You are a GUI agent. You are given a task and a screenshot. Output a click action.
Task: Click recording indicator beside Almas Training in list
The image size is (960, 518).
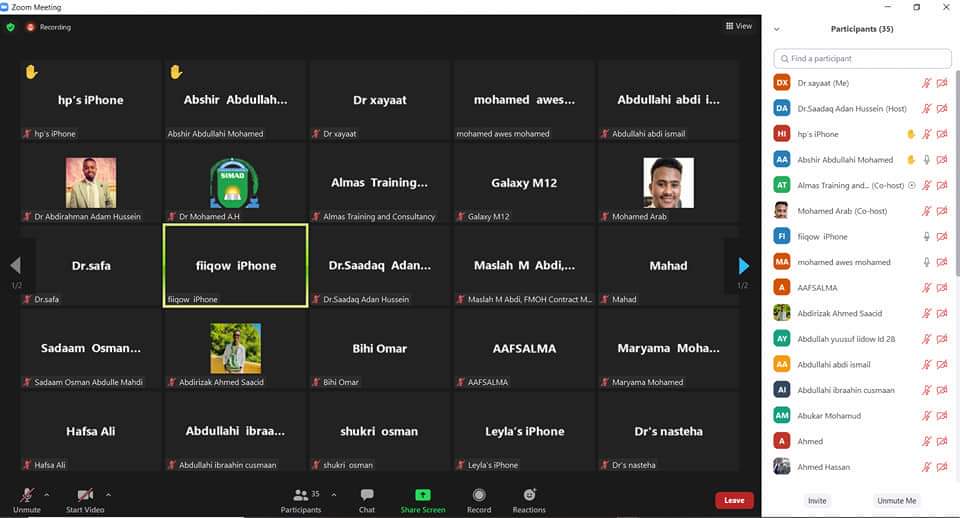[912, 185]
